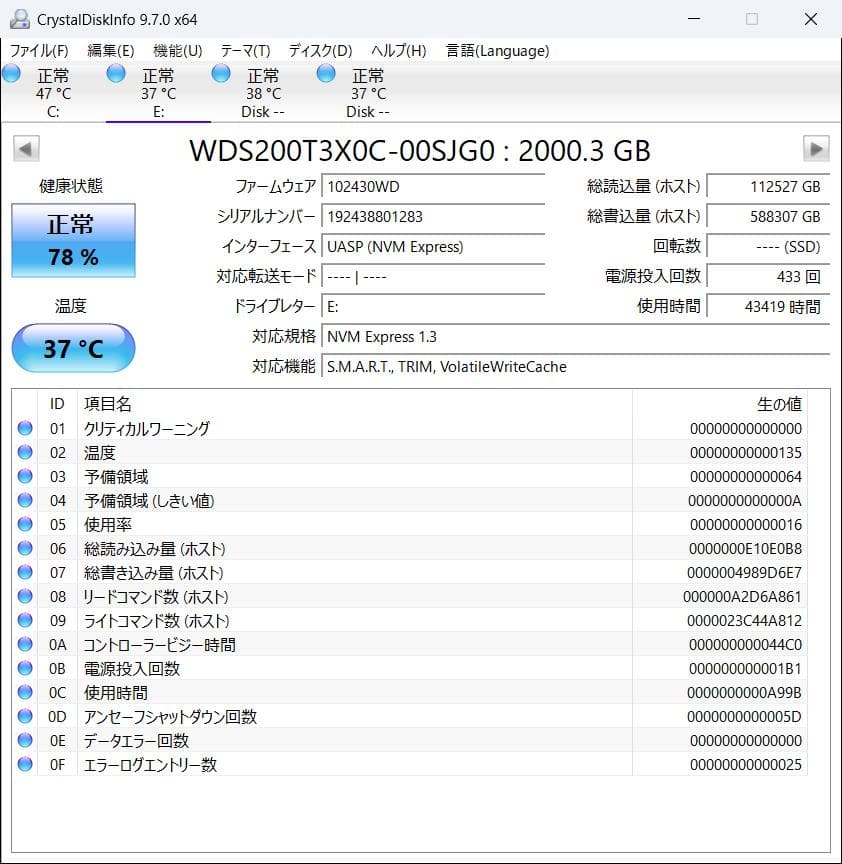842x864 pixels.
Task: Click the right arrow to view next disk
Action: click(x=815, y=150)
